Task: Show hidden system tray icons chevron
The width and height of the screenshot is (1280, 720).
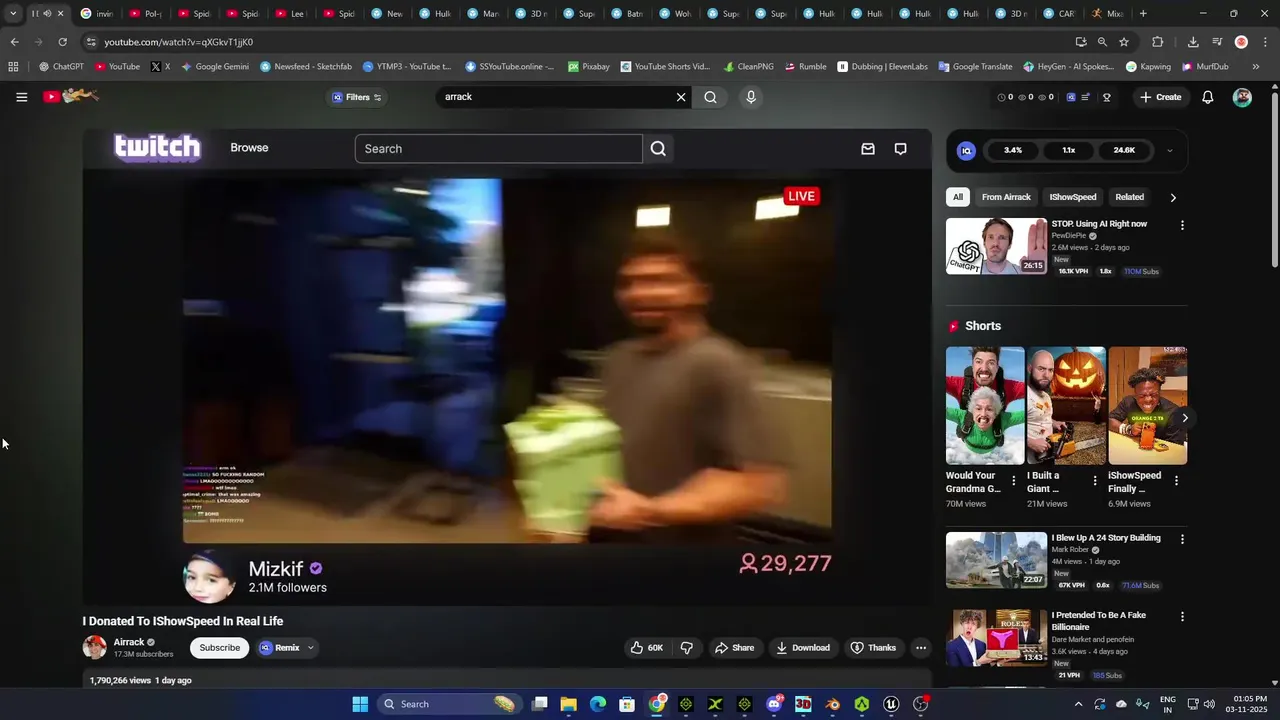Action: 1078,704
